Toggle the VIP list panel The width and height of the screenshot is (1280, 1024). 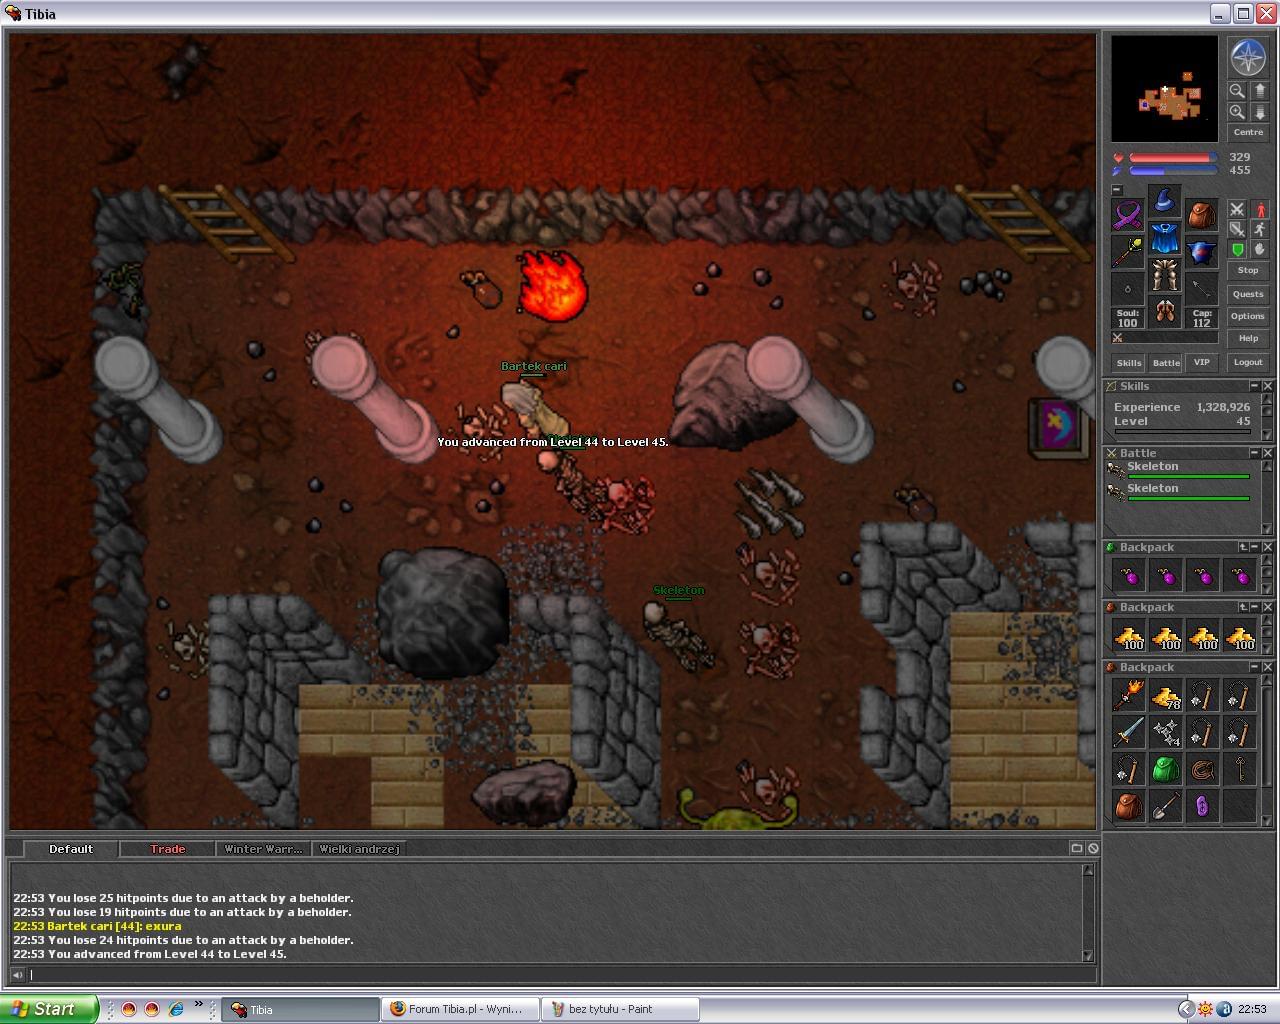[x=1202, y=362]
